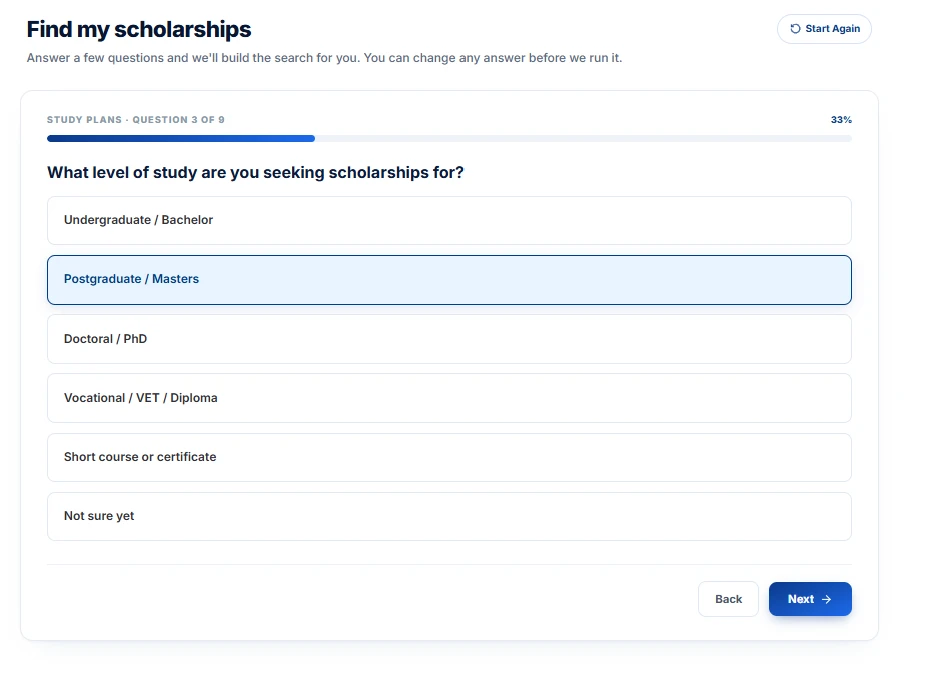Image resolution: width=925 pixels, height=682 pixels.
Task: Click the divider line above Back button
Action: point(449,565)
